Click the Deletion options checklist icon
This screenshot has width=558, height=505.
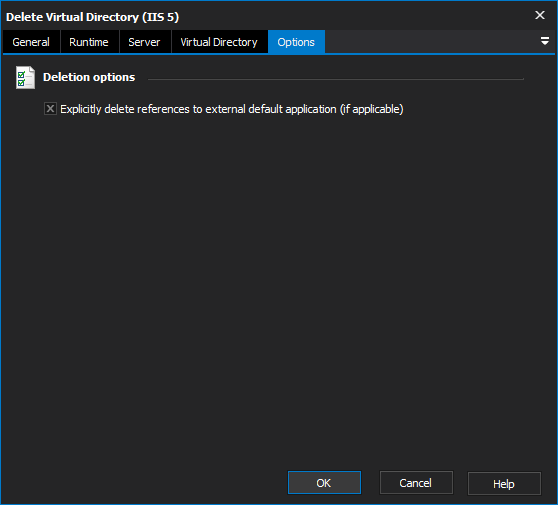(25, 78)
